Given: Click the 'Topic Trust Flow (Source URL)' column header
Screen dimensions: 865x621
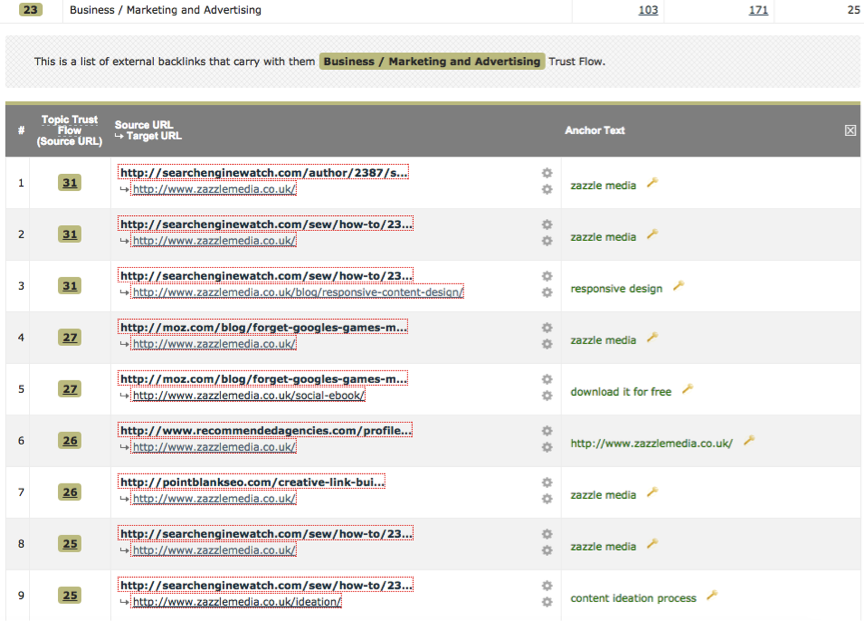Looking at the screenshot, I should point(70,130).
